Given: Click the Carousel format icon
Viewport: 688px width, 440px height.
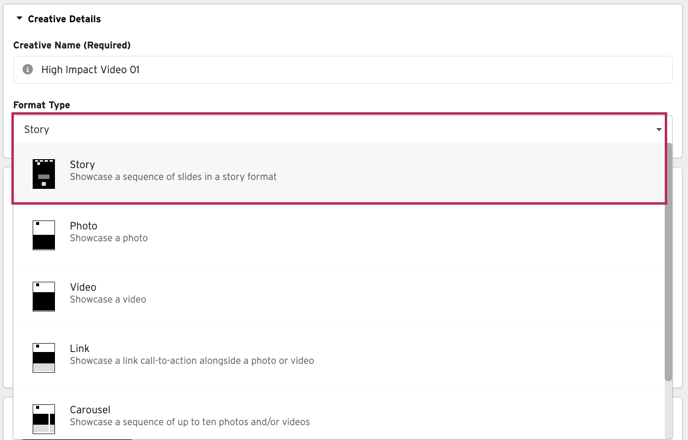Looking at the screenshot, I should pos(43,418).
